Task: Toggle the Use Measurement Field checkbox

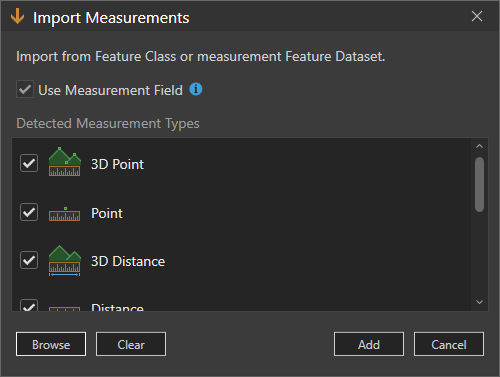Action: pos(25,89)
